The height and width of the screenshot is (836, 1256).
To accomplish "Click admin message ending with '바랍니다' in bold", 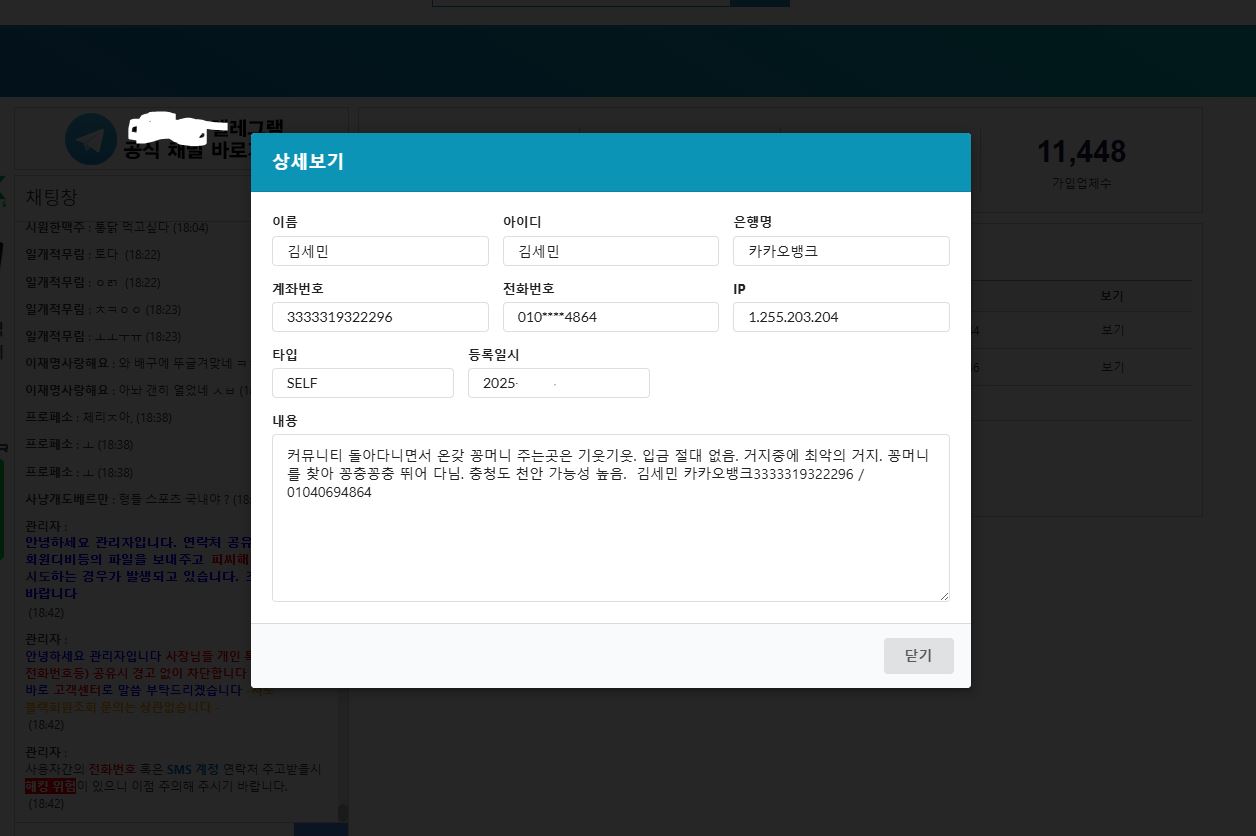I will tap(138, 569).
